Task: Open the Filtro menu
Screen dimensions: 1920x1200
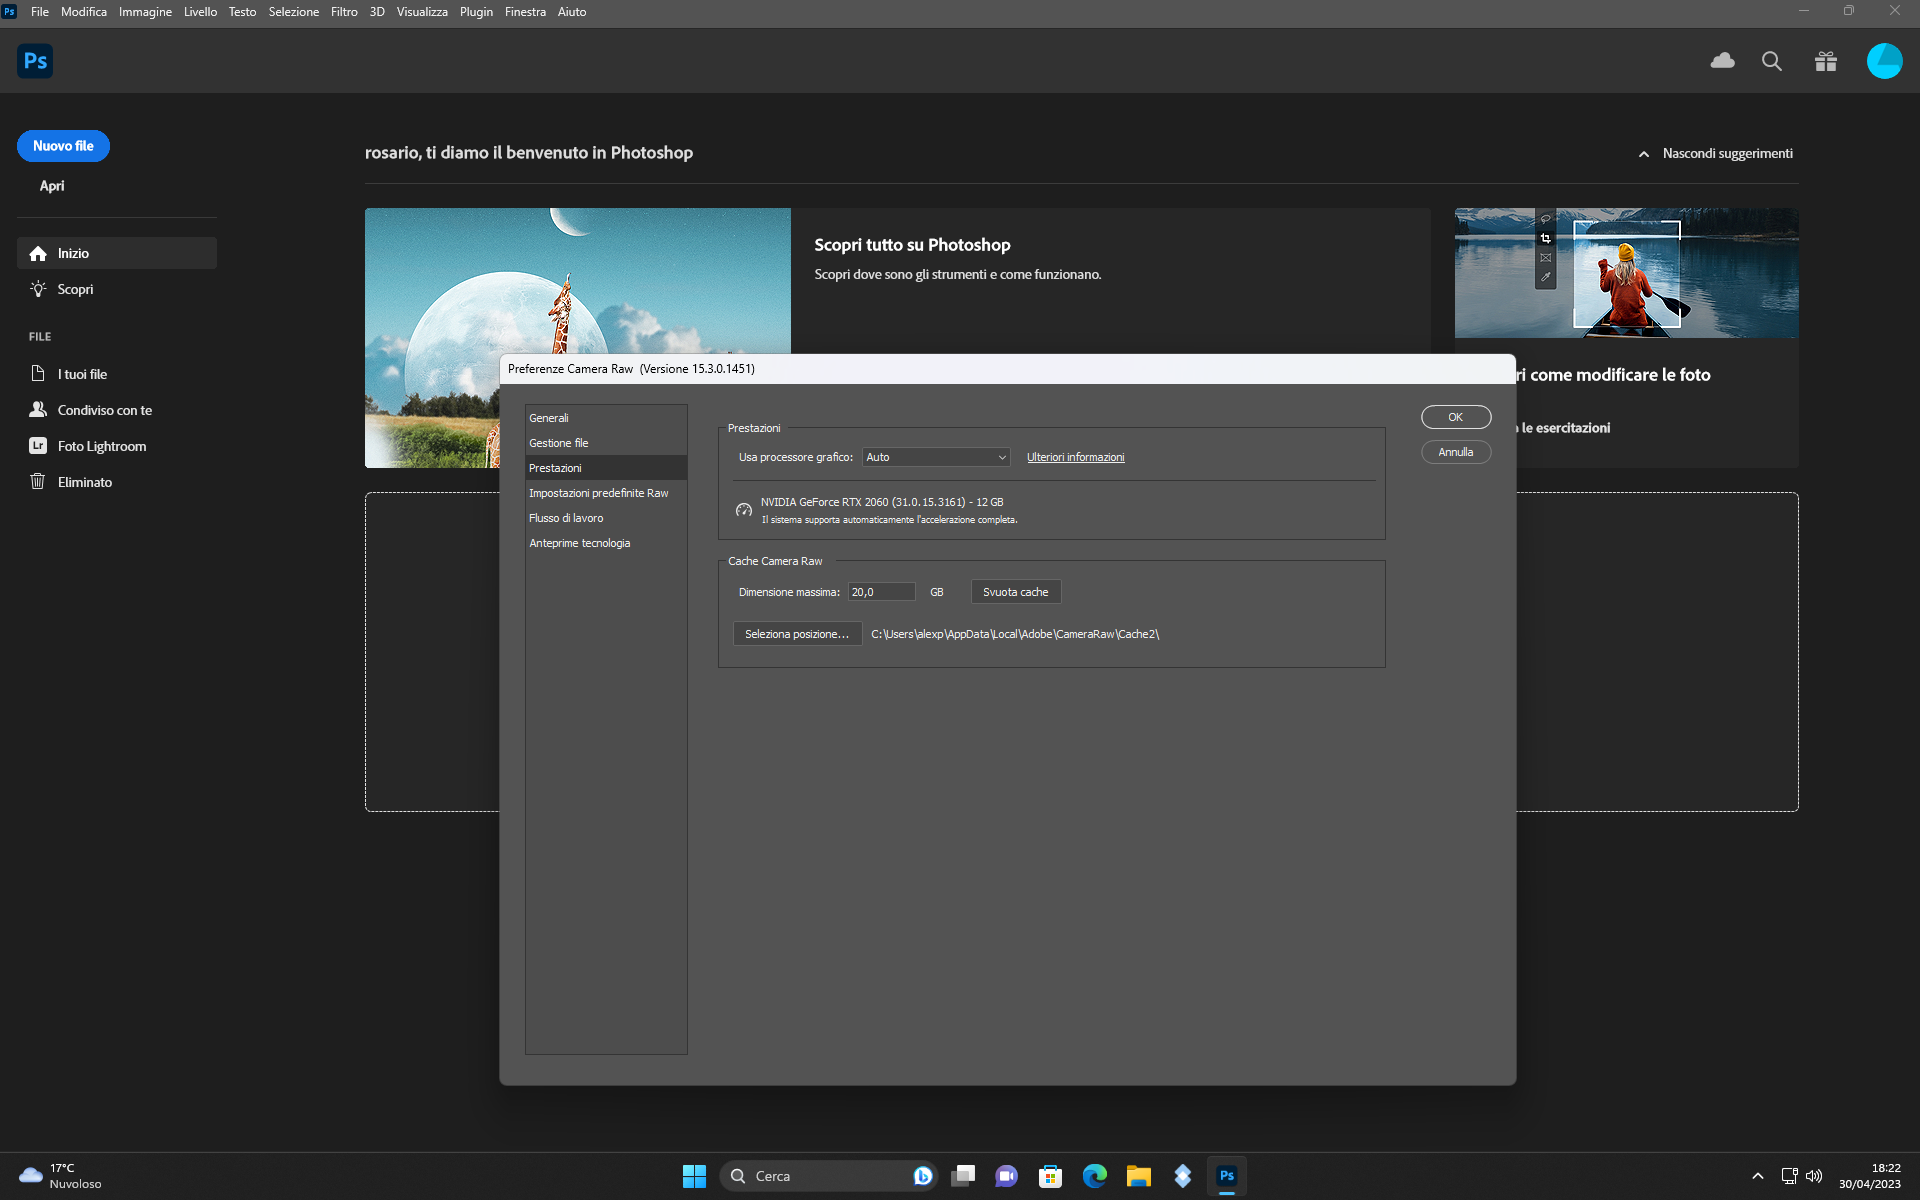Action: point(344,12)
